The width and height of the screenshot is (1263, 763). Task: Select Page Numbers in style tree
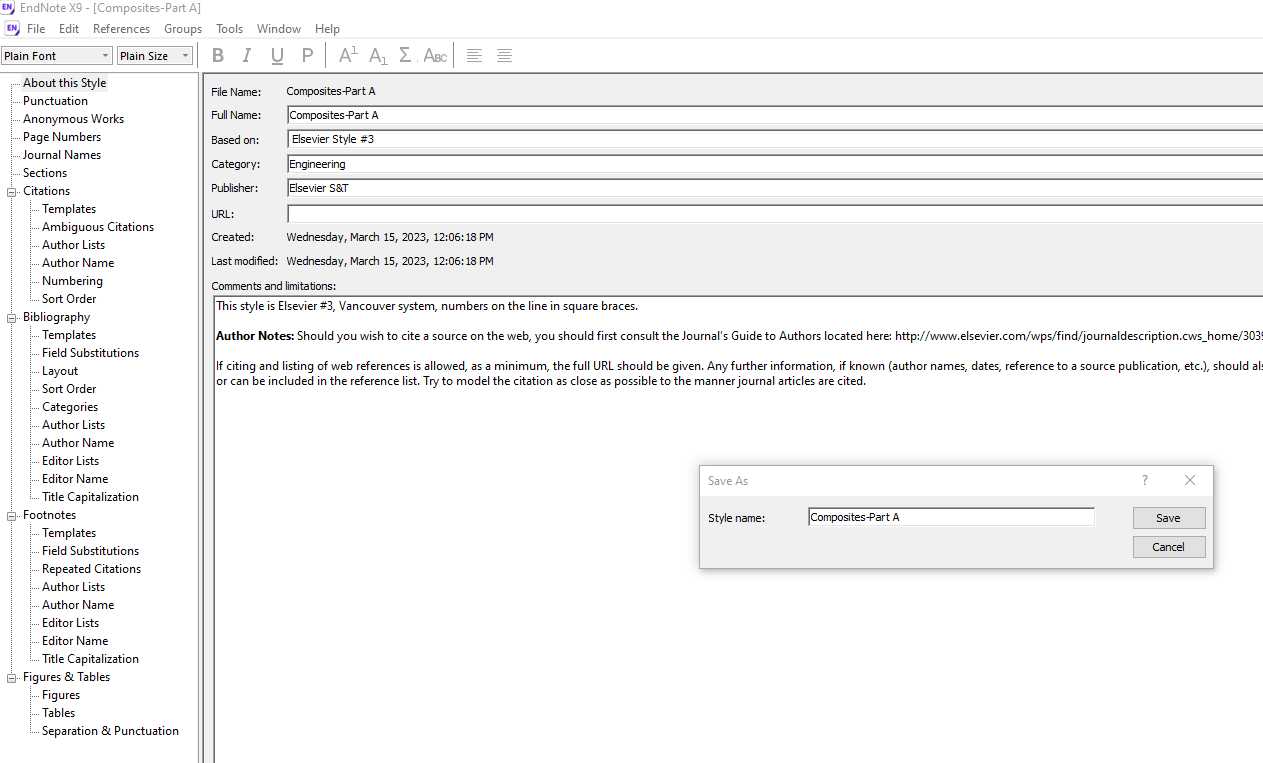pyautogui.click(x=61, y=137)
